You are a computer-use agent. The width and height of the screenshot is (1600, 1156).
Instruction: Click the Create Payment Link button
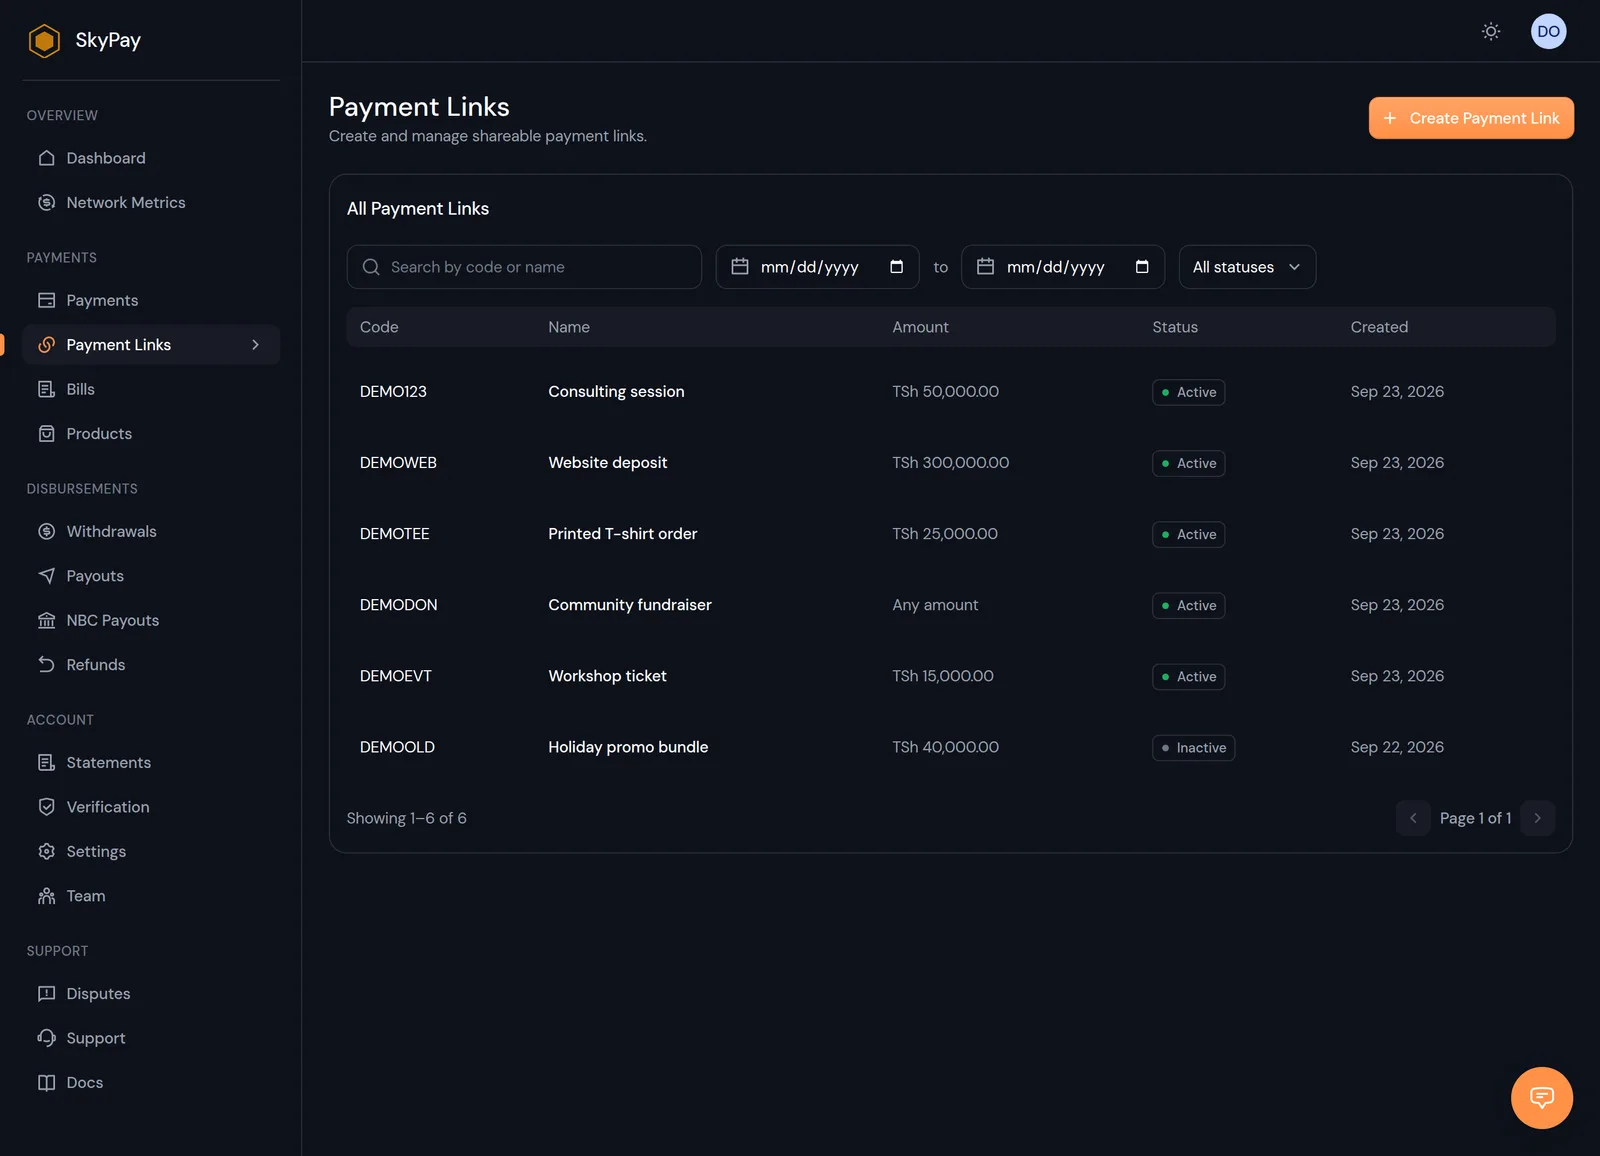point(1471,118)
